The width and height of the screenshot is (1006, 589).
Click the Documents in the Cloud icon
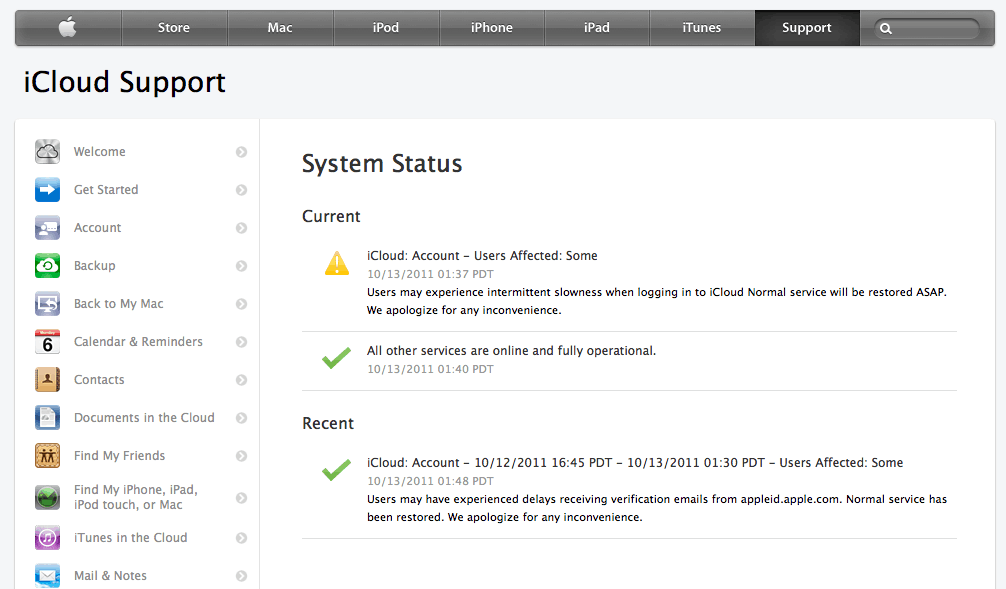47,417
